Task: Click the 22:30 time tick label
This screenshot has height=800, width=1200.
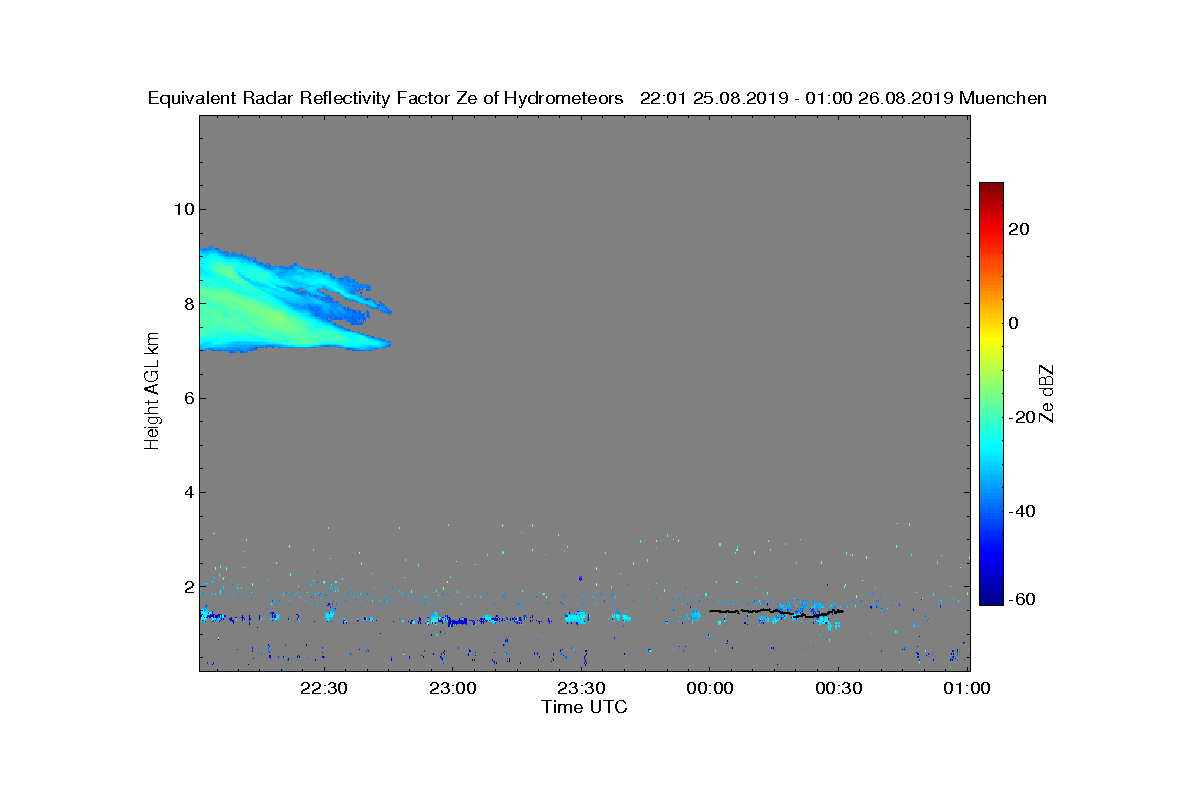Action: click(323, 689)
